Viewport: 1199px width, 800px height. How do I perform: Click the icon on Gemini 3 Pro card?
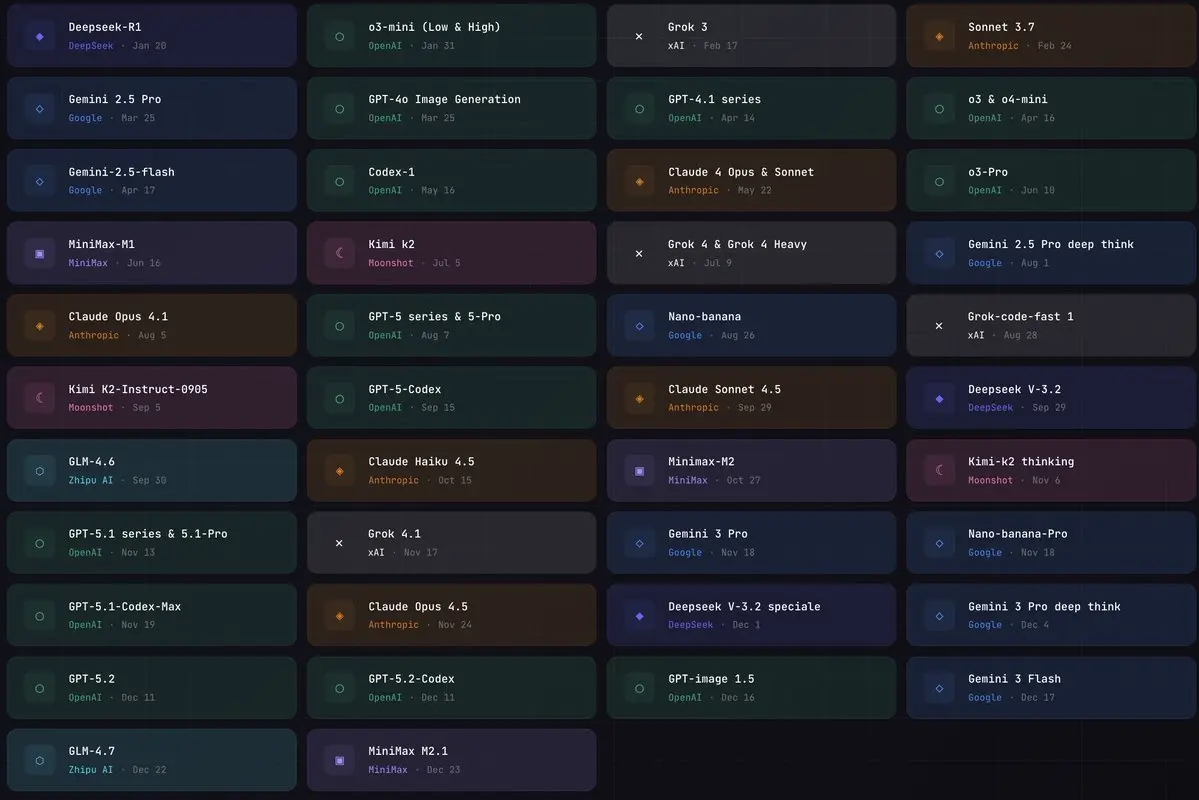[x=639, y=543]
